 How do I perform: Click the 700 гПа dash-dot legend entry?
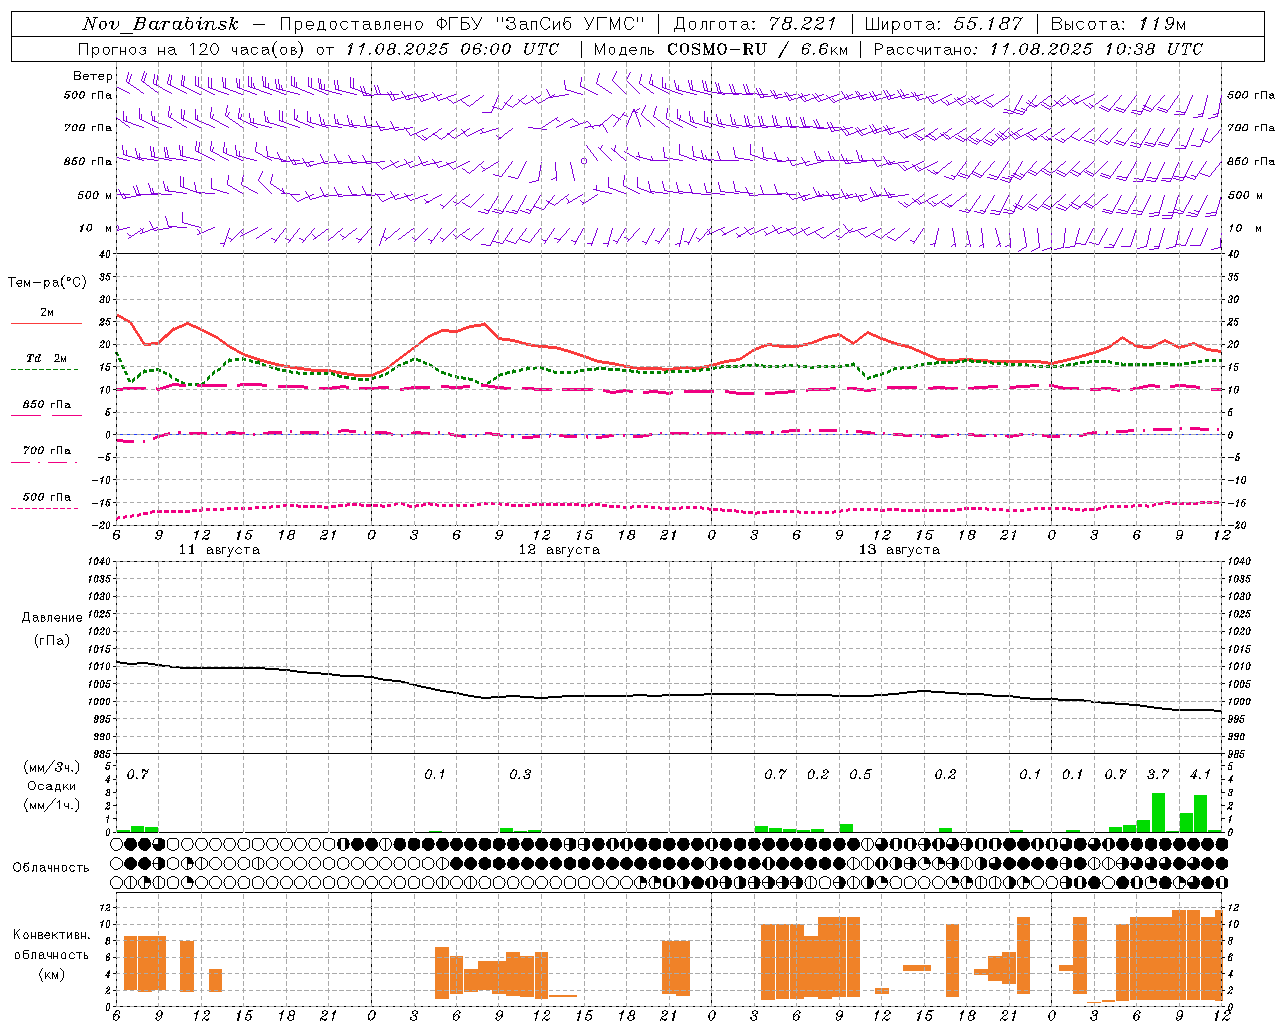[47, 454]
